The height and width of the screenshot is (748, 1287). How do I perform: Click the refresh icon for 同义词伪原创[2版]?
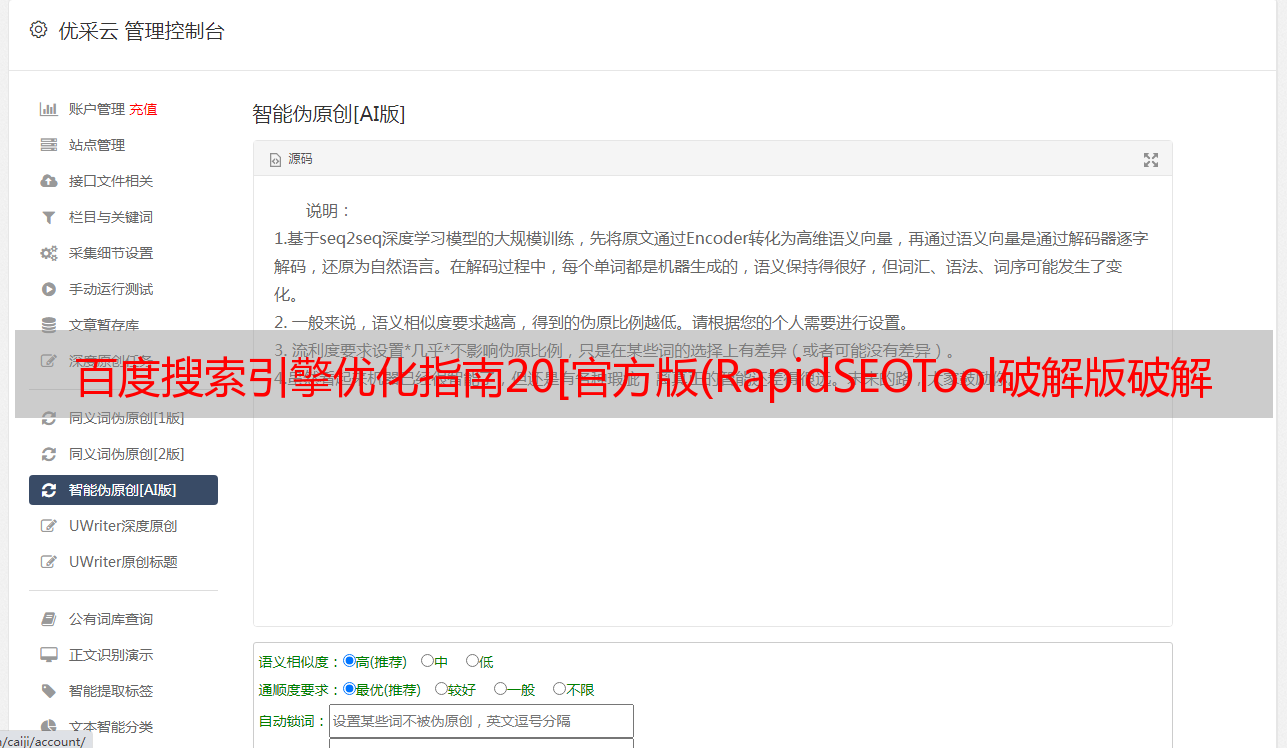(48, 454)
